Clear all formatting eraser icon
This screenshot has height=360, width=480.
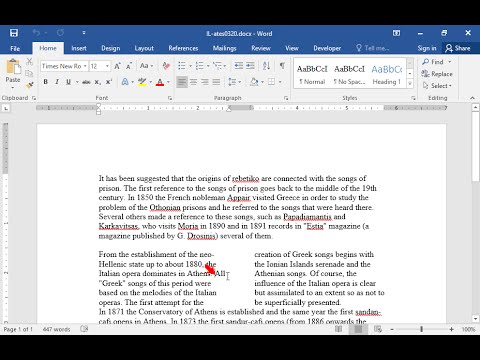(x=166, y=66)
